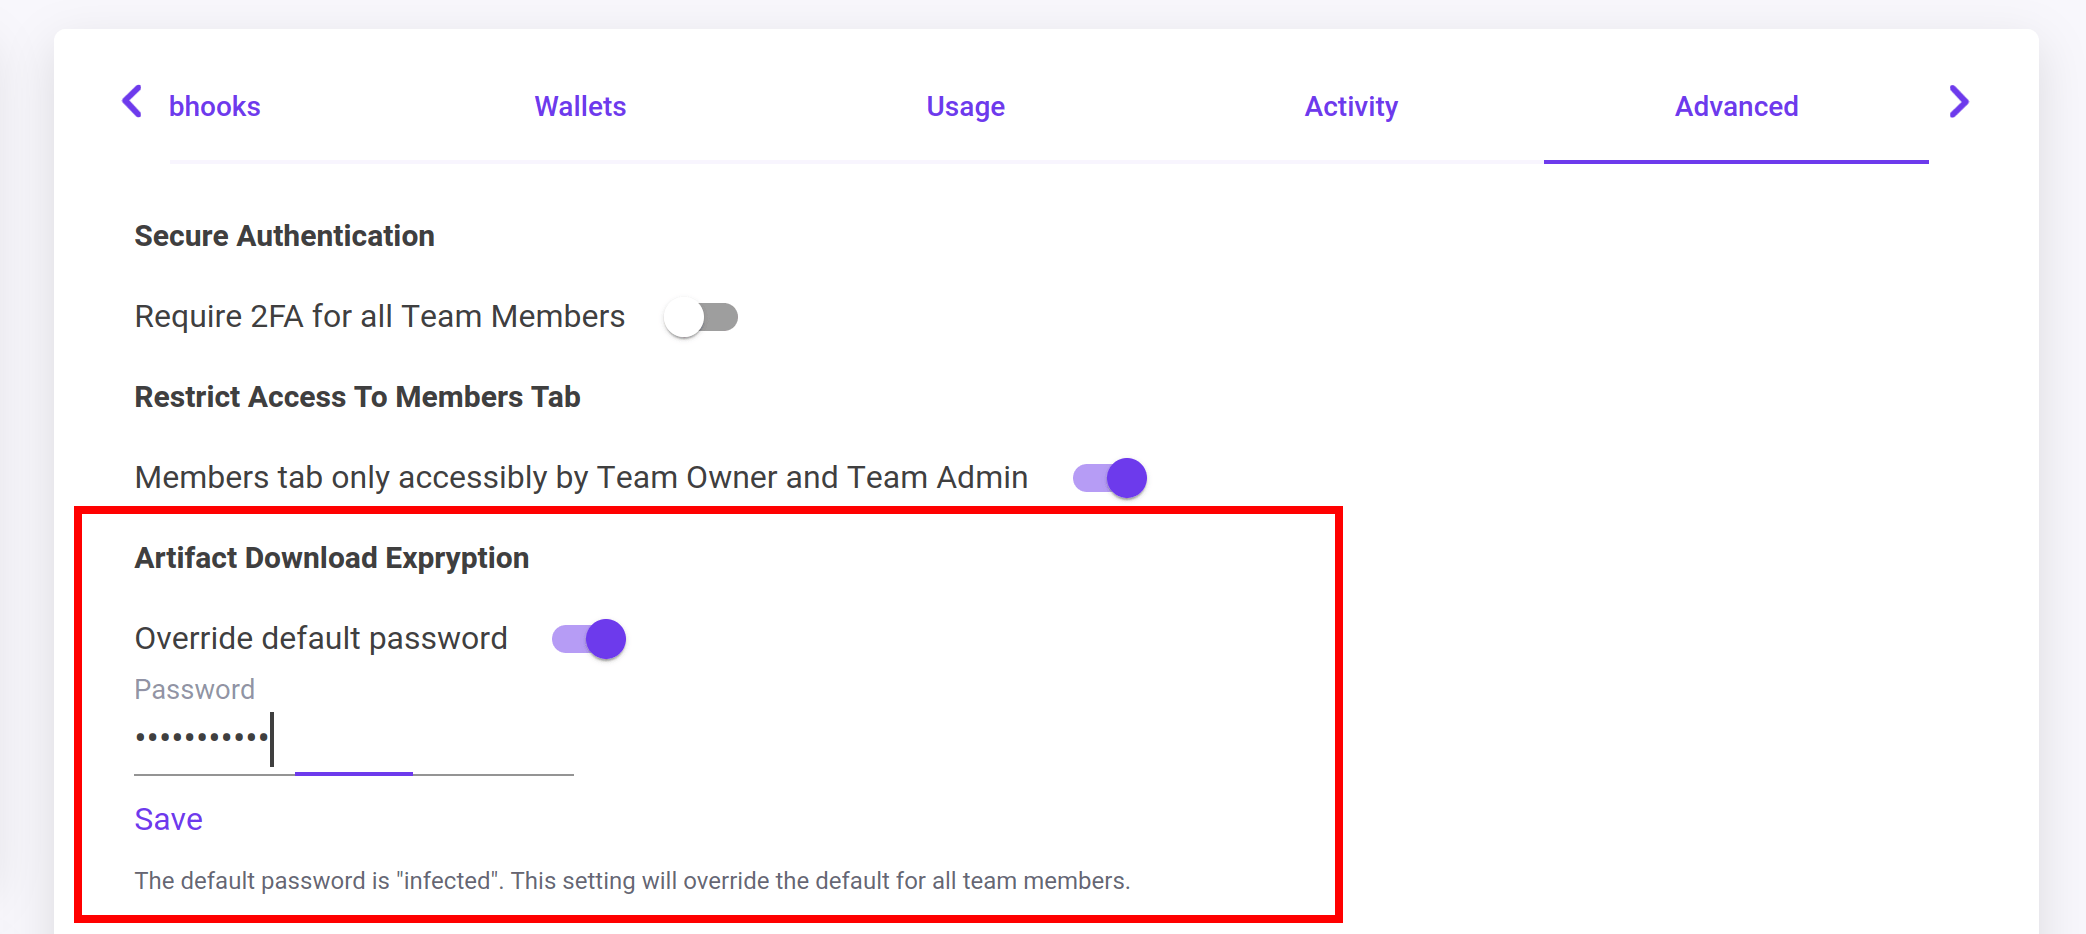Click the Members tab only accessibly label text
This screenshot has width=2086, height=934.
click(581, 478)
